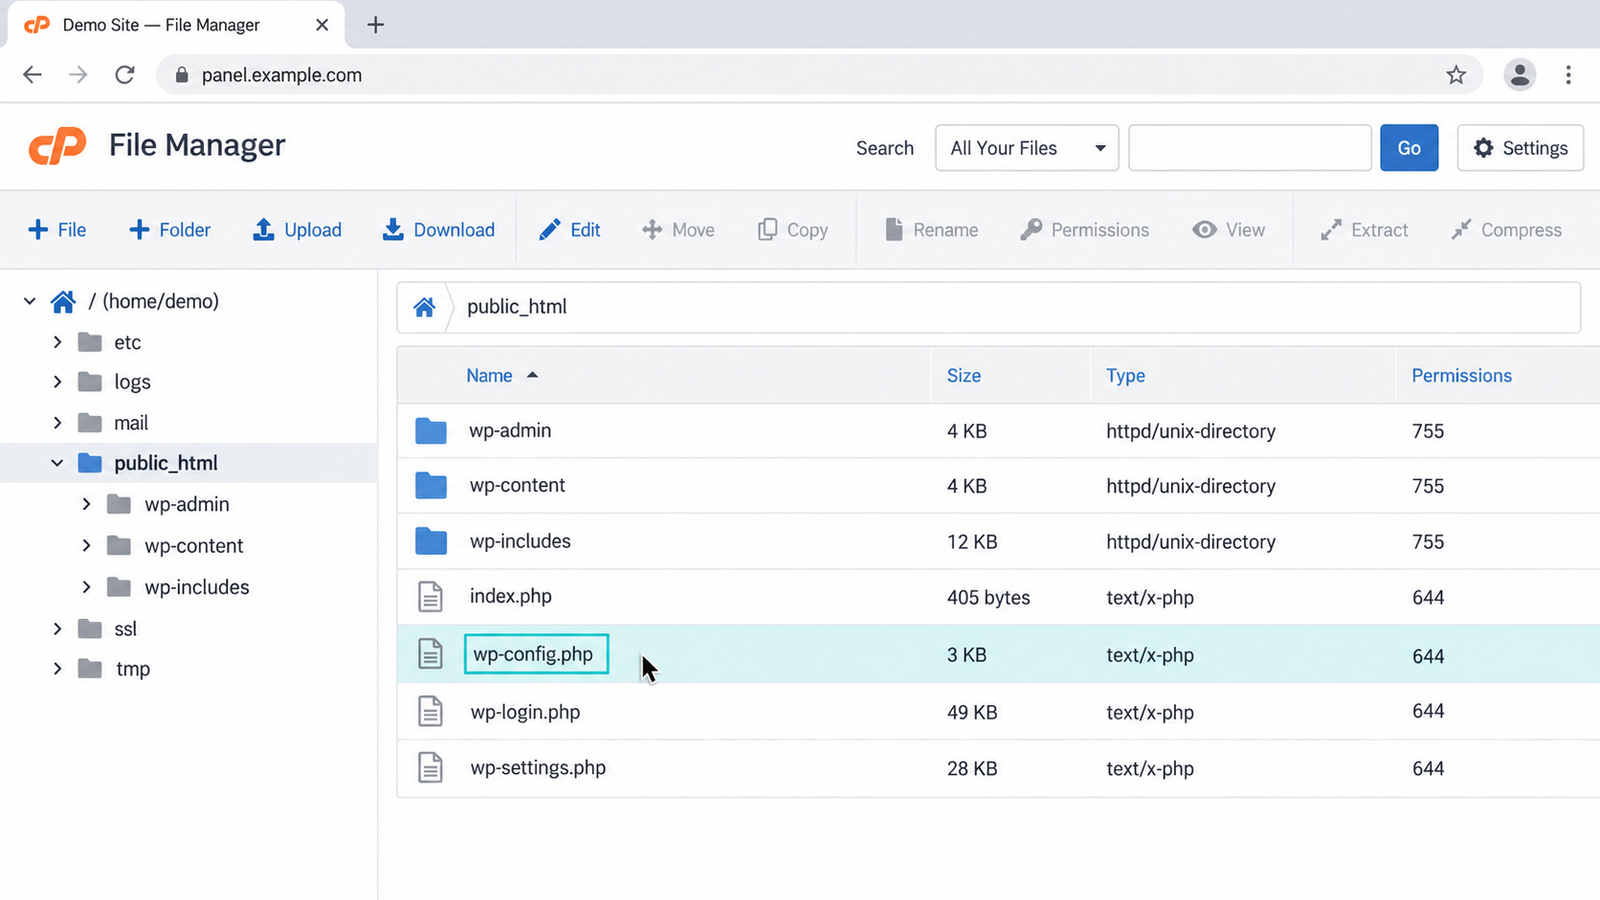This screenshot has width=1600, height=900.
Task: Open Permissions for the selected file
Action: [1084, 230]
